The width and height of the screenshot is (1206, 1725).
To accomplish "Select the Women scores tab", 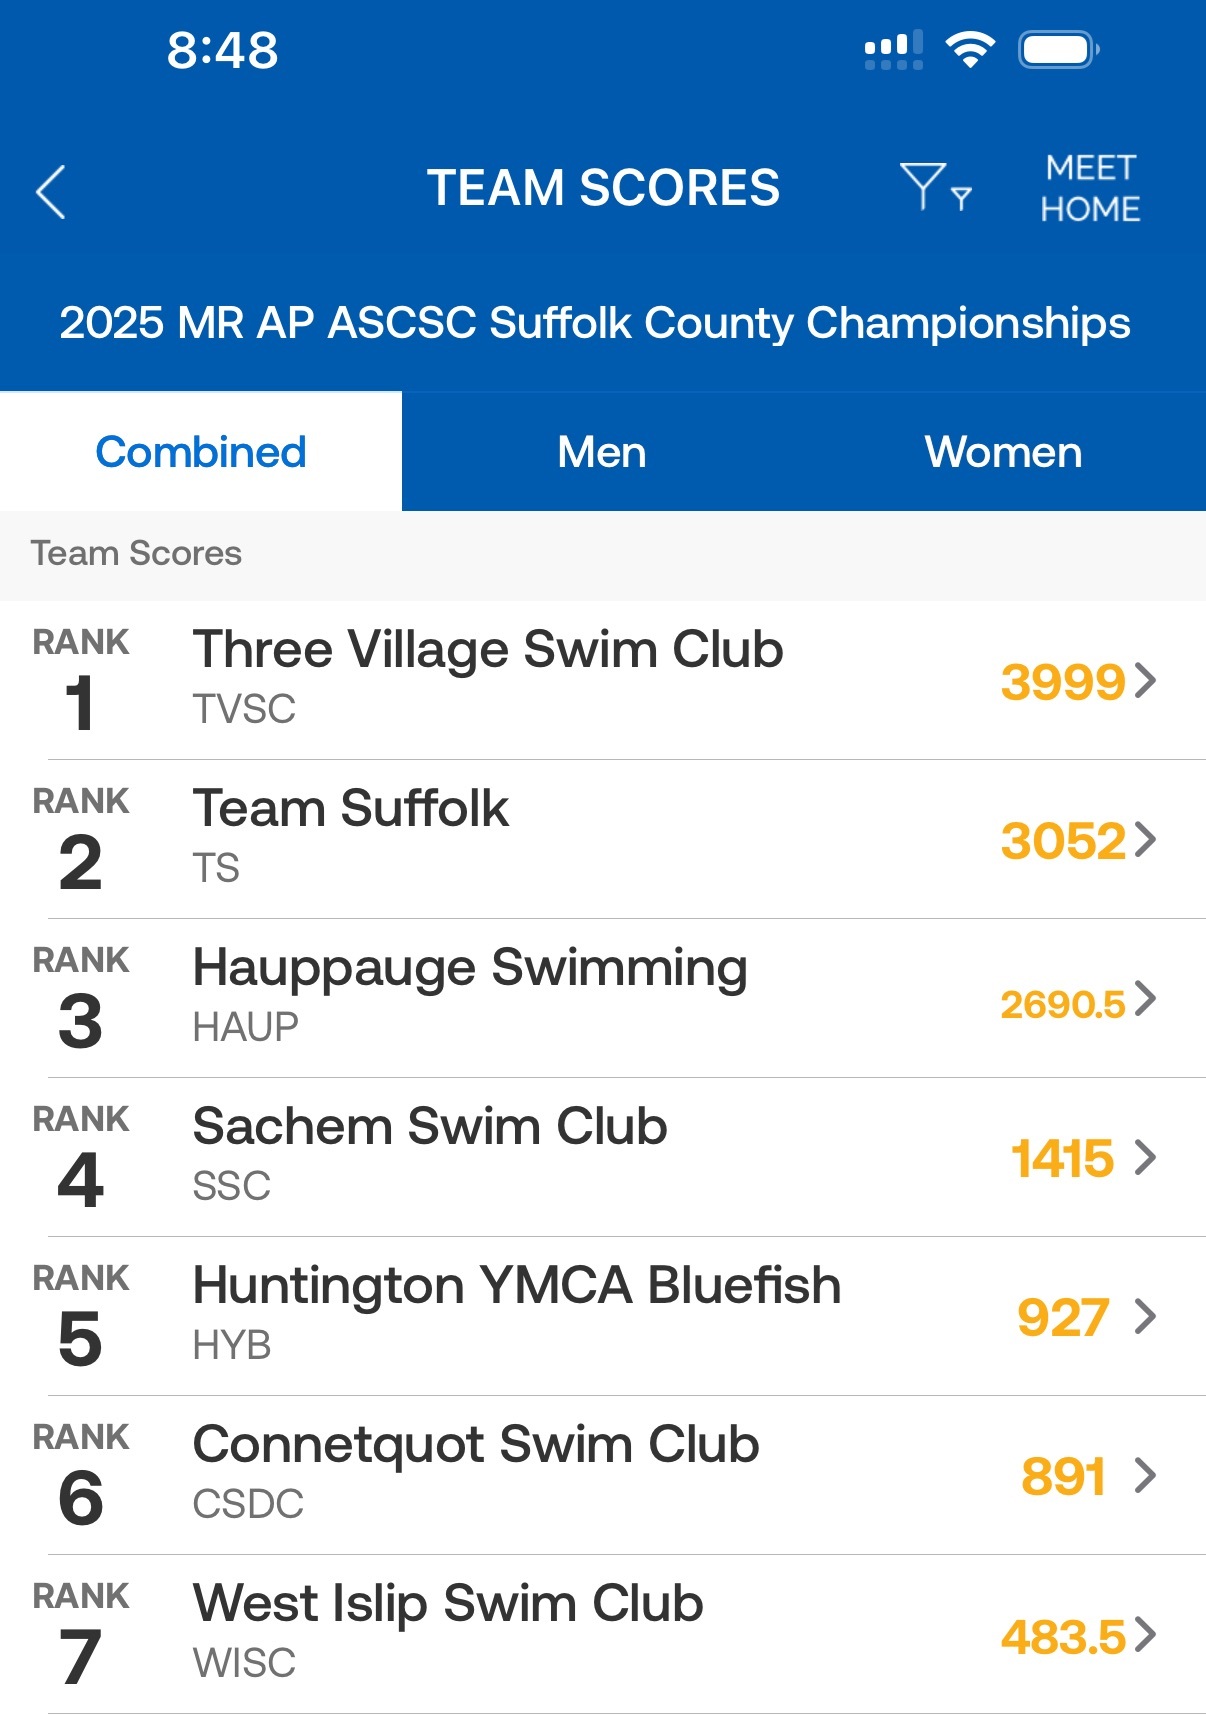I will point(1003,452).
